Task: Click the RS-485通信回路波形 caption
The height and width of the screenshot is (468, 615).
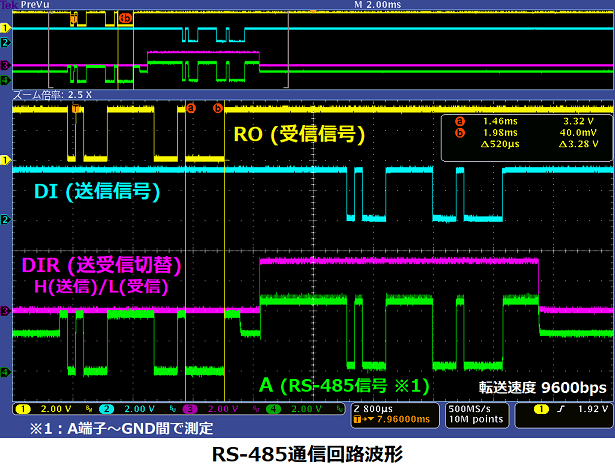Action: [308, 455]
